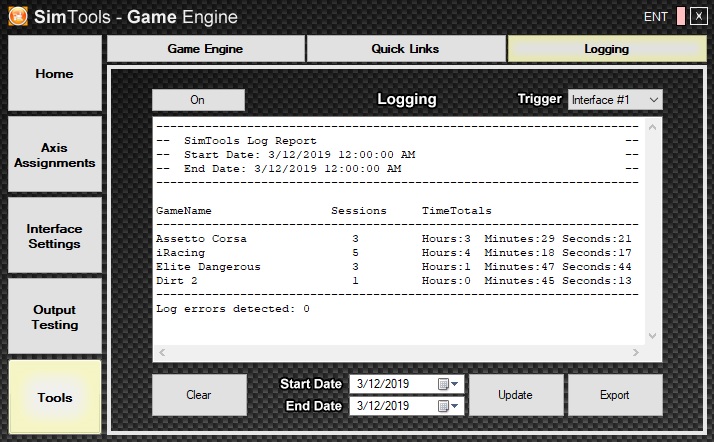This screenshot has height=442, width=714.
Task: Click the Sessions column header
Action: point(359,211)
